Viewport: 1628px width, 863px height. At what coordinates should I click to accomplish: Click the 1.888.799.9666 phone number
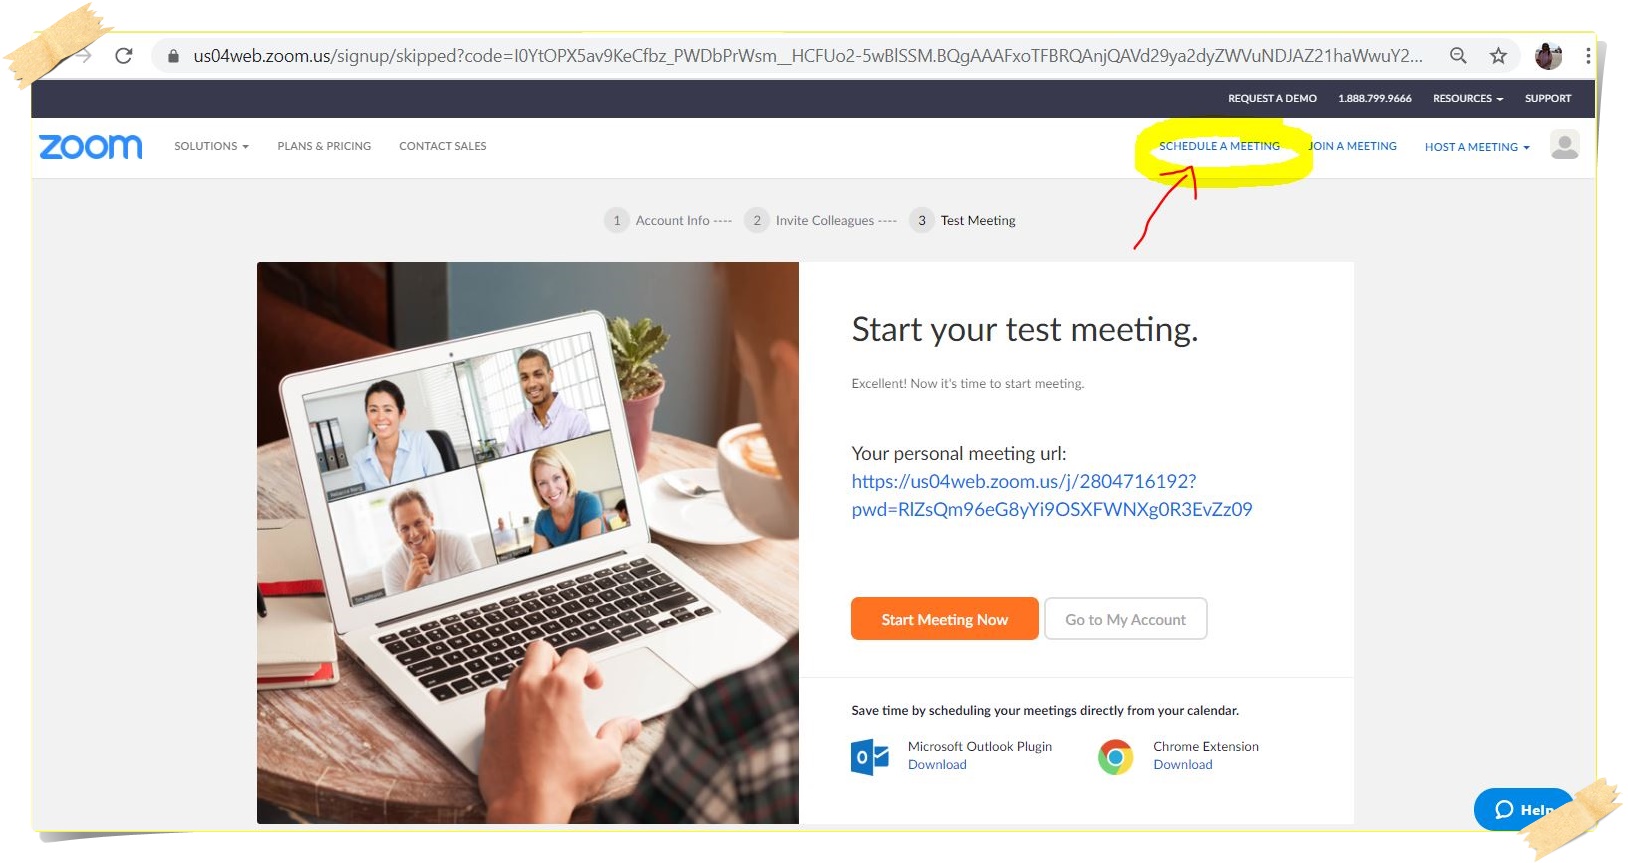tap(1375, 98)
